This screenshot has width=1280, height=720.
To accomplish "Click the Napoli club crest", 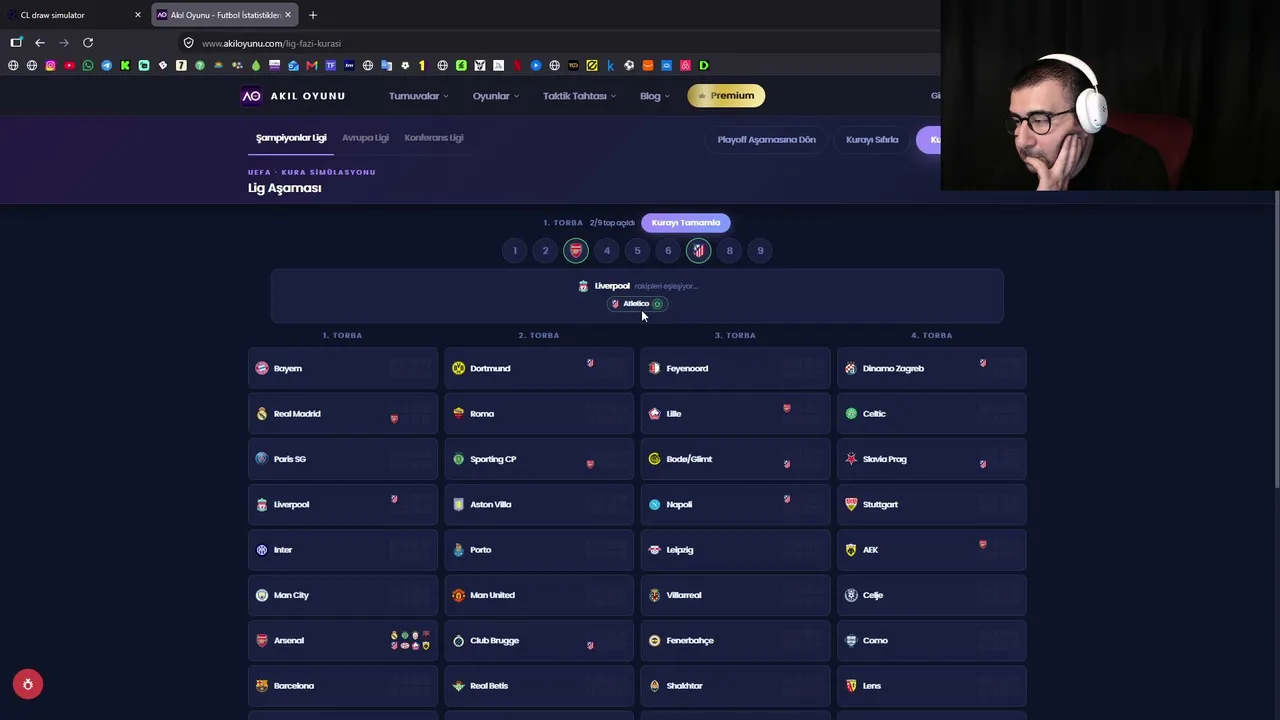I will click(x=655, y=505).
